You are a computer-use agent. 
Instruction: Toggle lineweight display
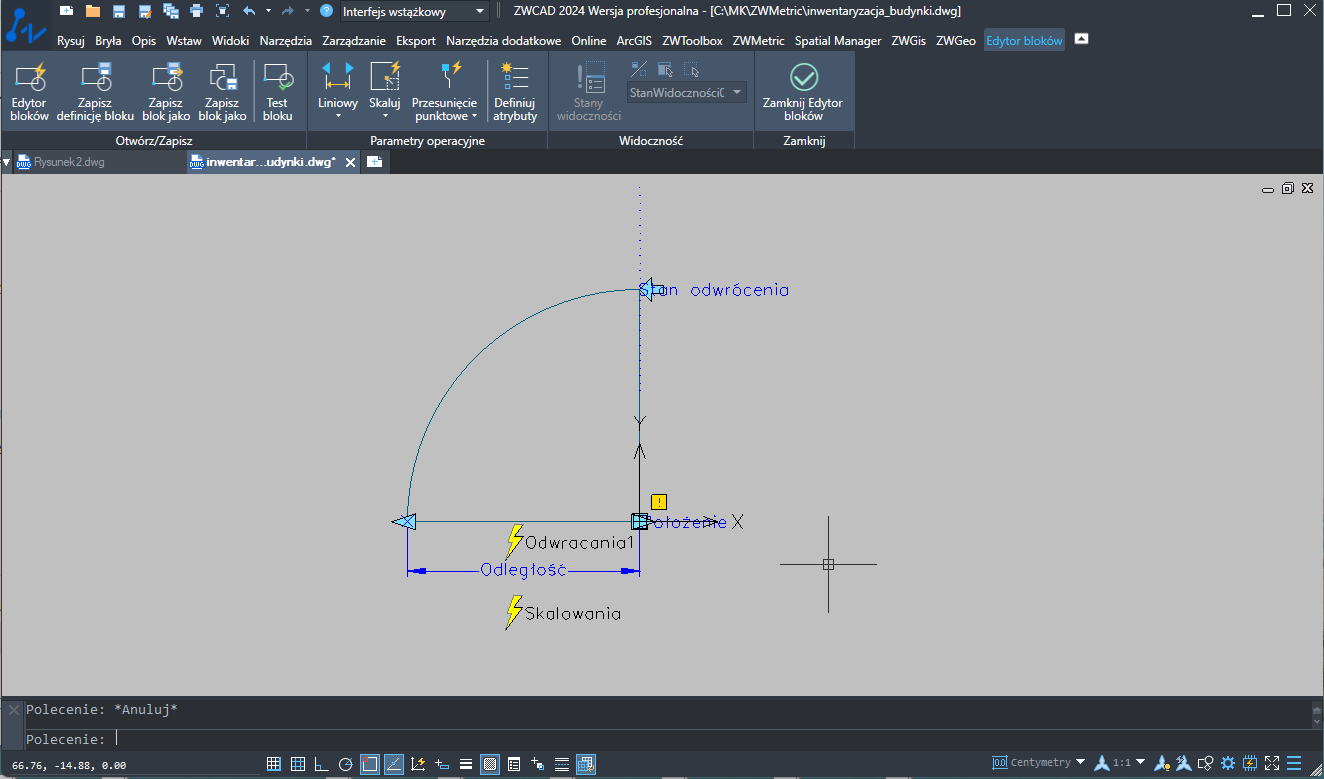click(x=466, y=764)
